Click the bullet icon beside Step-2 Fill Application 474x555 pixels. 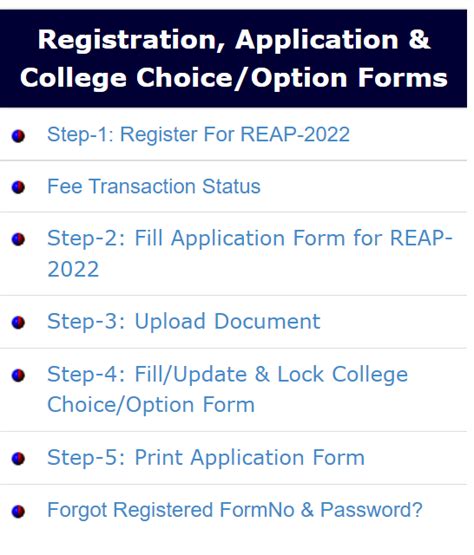pyautogui.click(x=18, y=239)
